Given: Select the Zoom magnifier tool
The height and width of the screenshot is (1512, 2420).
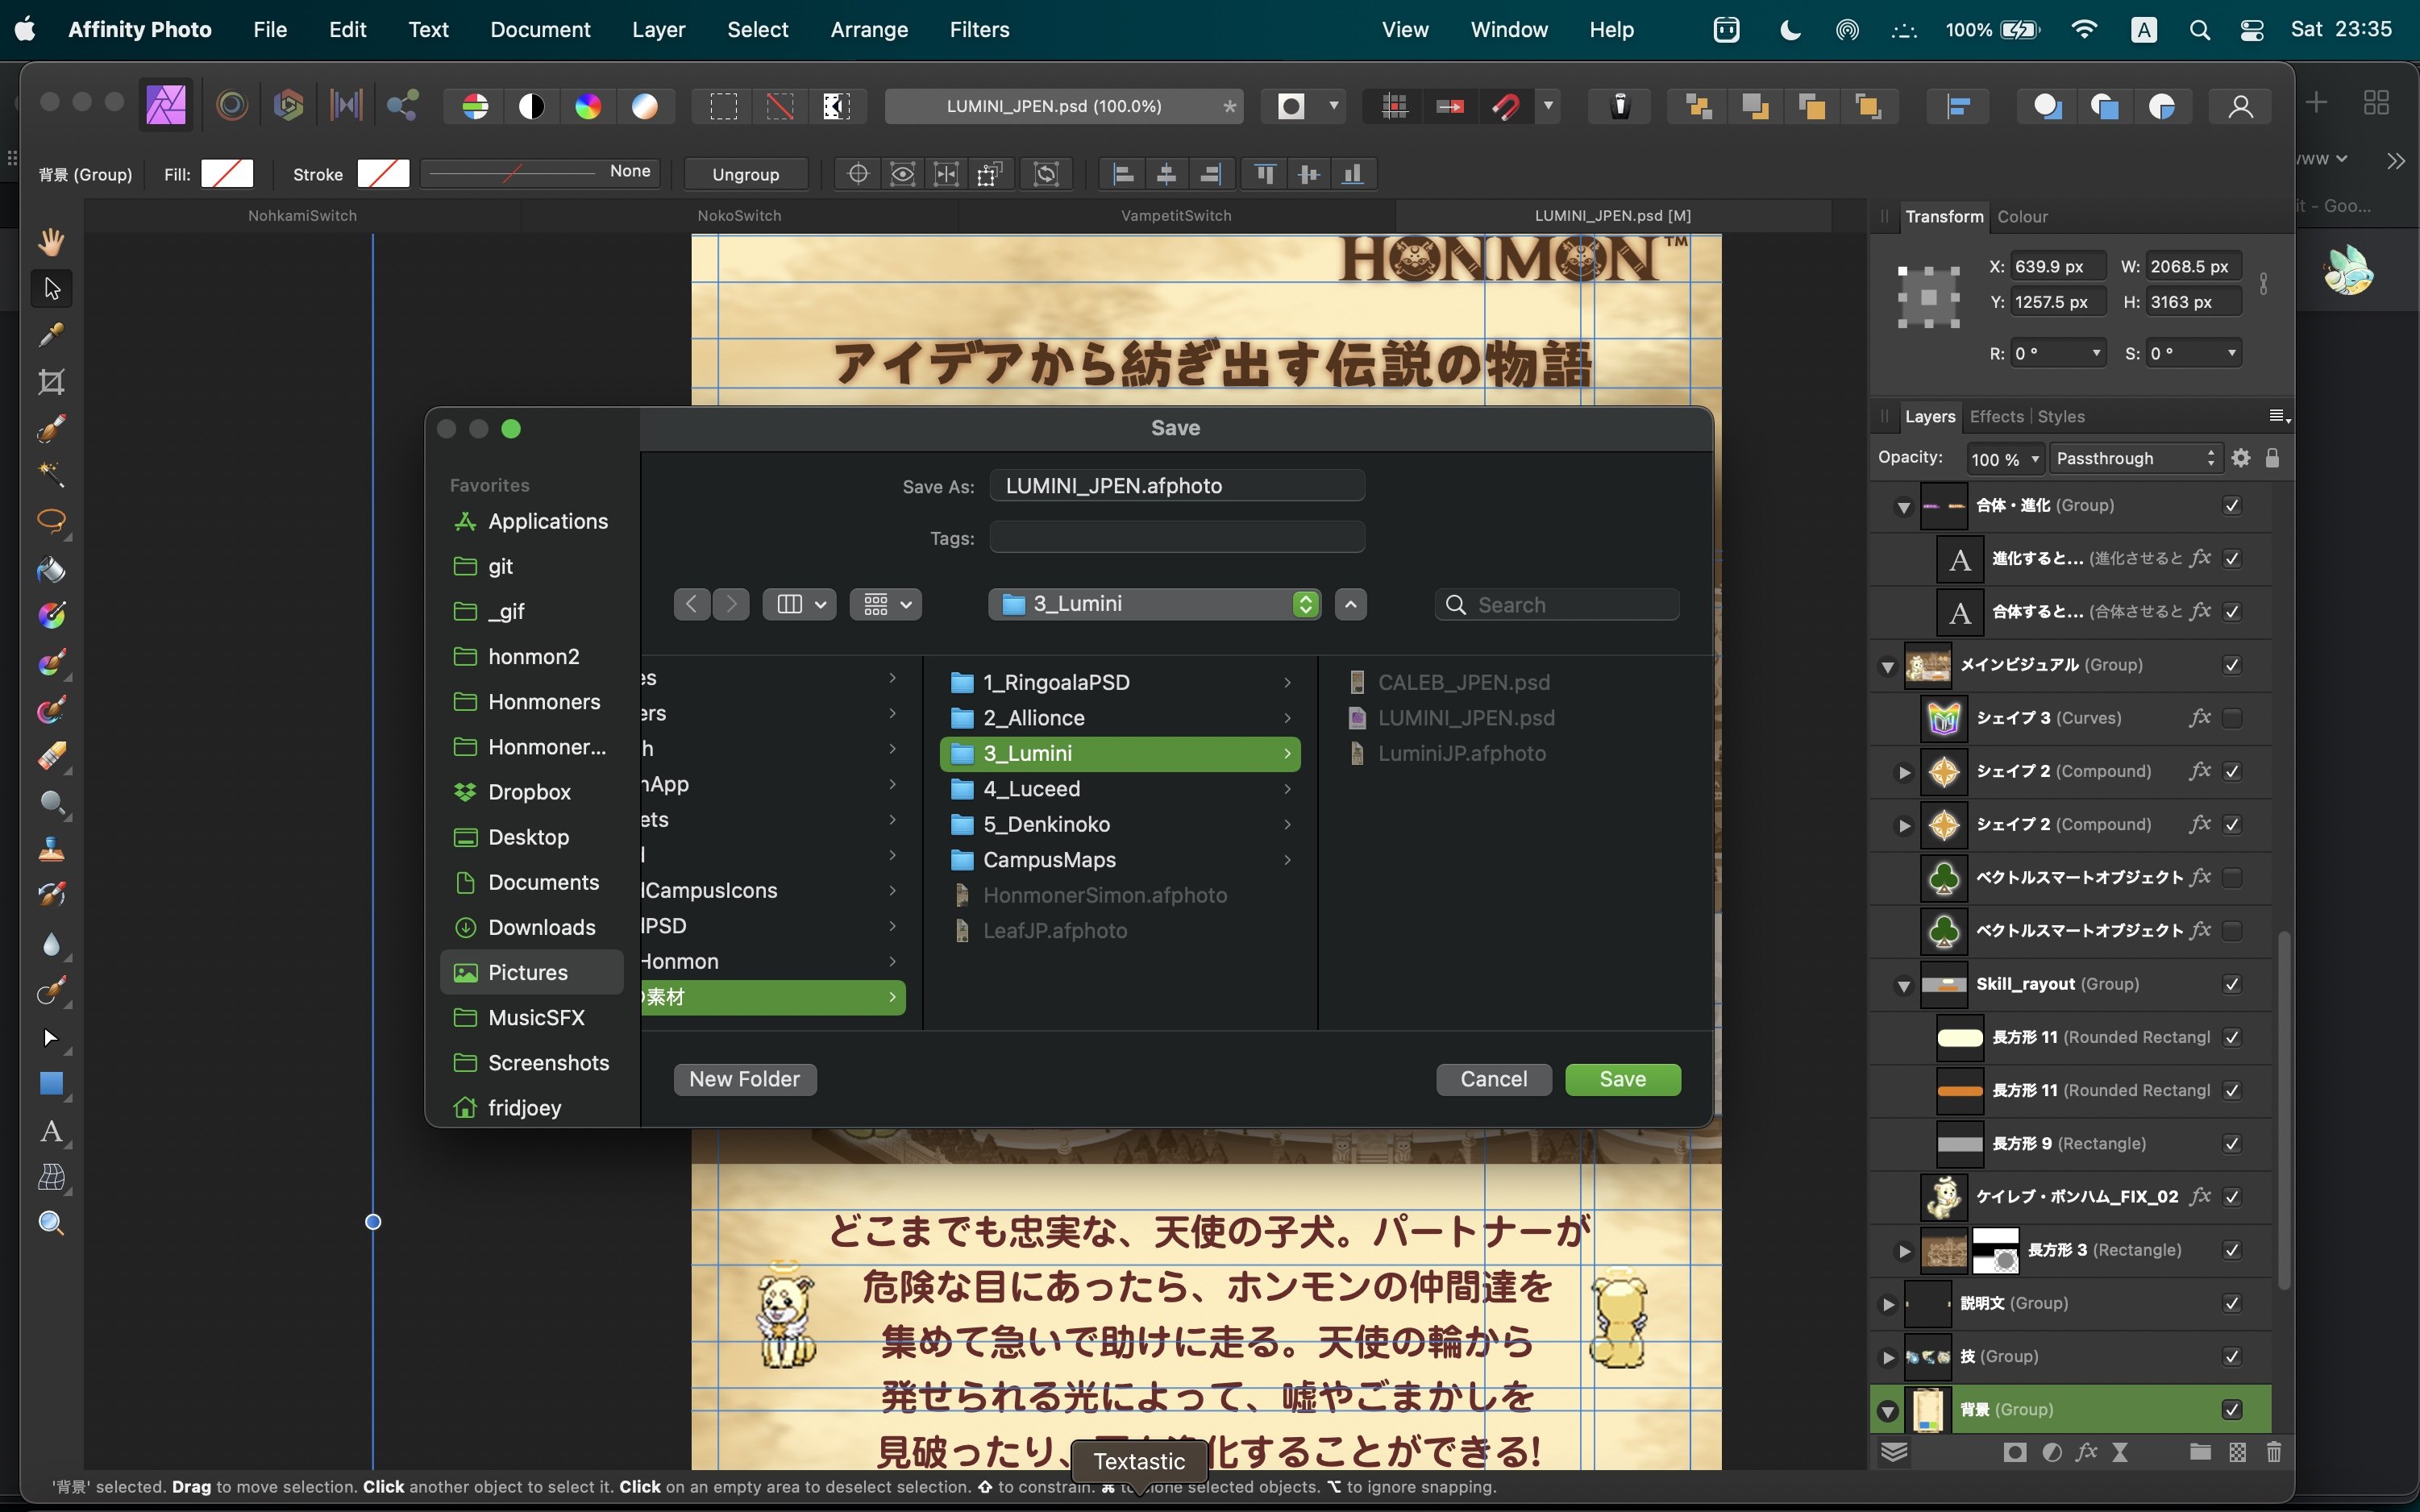Looking at the screenshot, I should tap(51, 1223).
